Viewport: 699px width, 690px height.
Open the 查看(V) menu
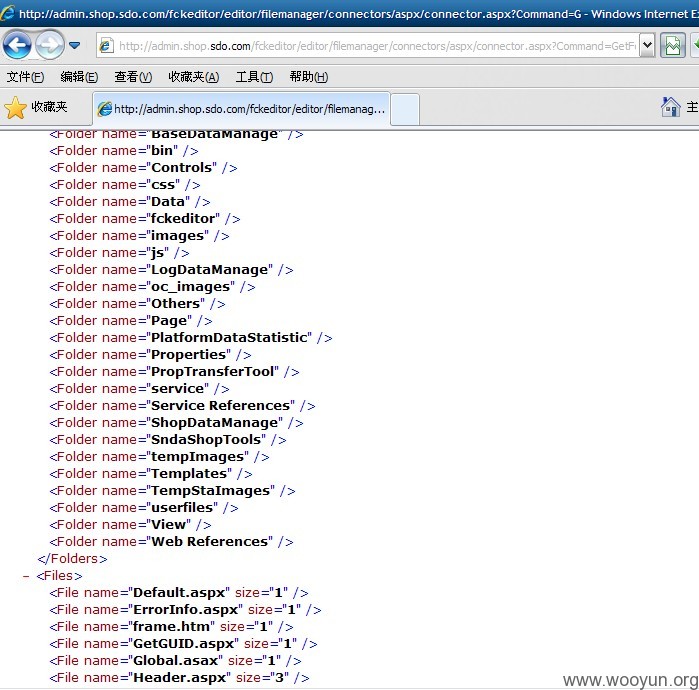click(x=133, y=77)
